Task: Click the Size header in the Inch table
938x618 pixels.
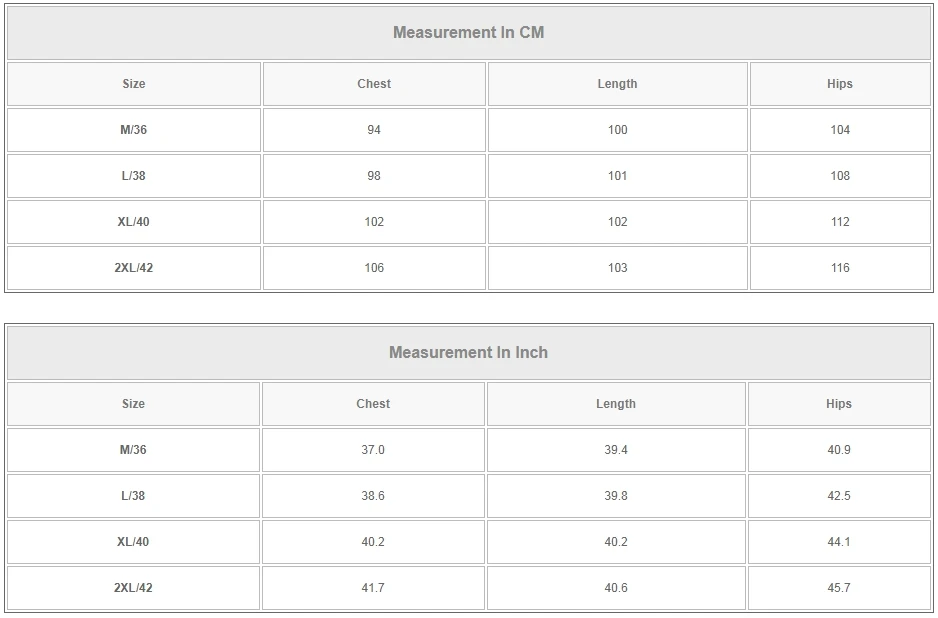Action: click(133, 404)
